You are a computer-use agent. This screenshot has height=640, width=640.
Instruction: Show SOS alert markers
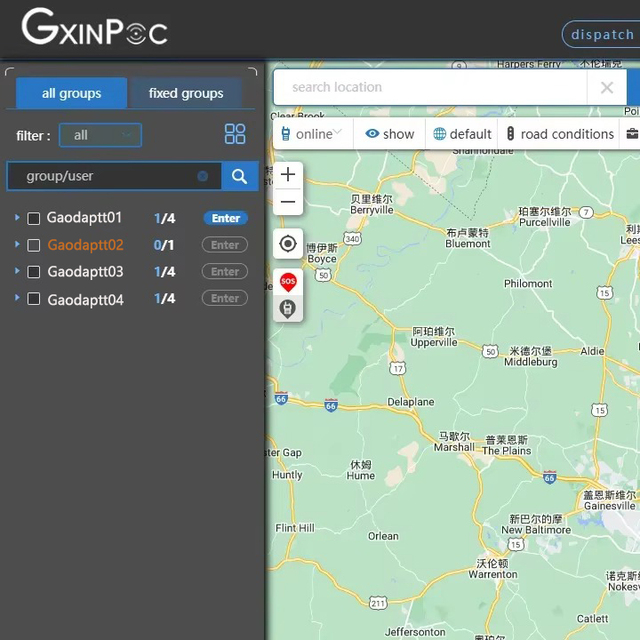(x=288, y=282)
